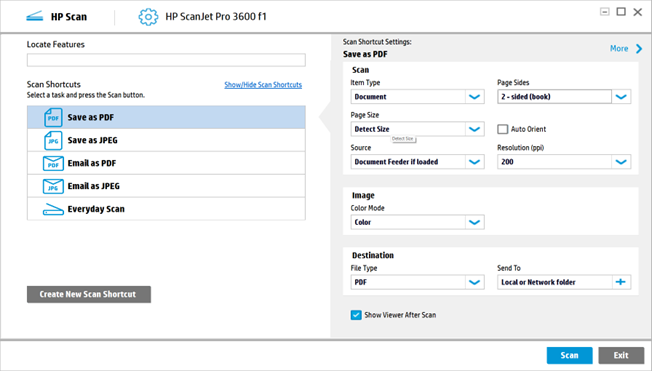The height and width of the screenshot is (371, 652).
Task: Choose the Email as JPEG shortcut
Action: pos(166,186)
